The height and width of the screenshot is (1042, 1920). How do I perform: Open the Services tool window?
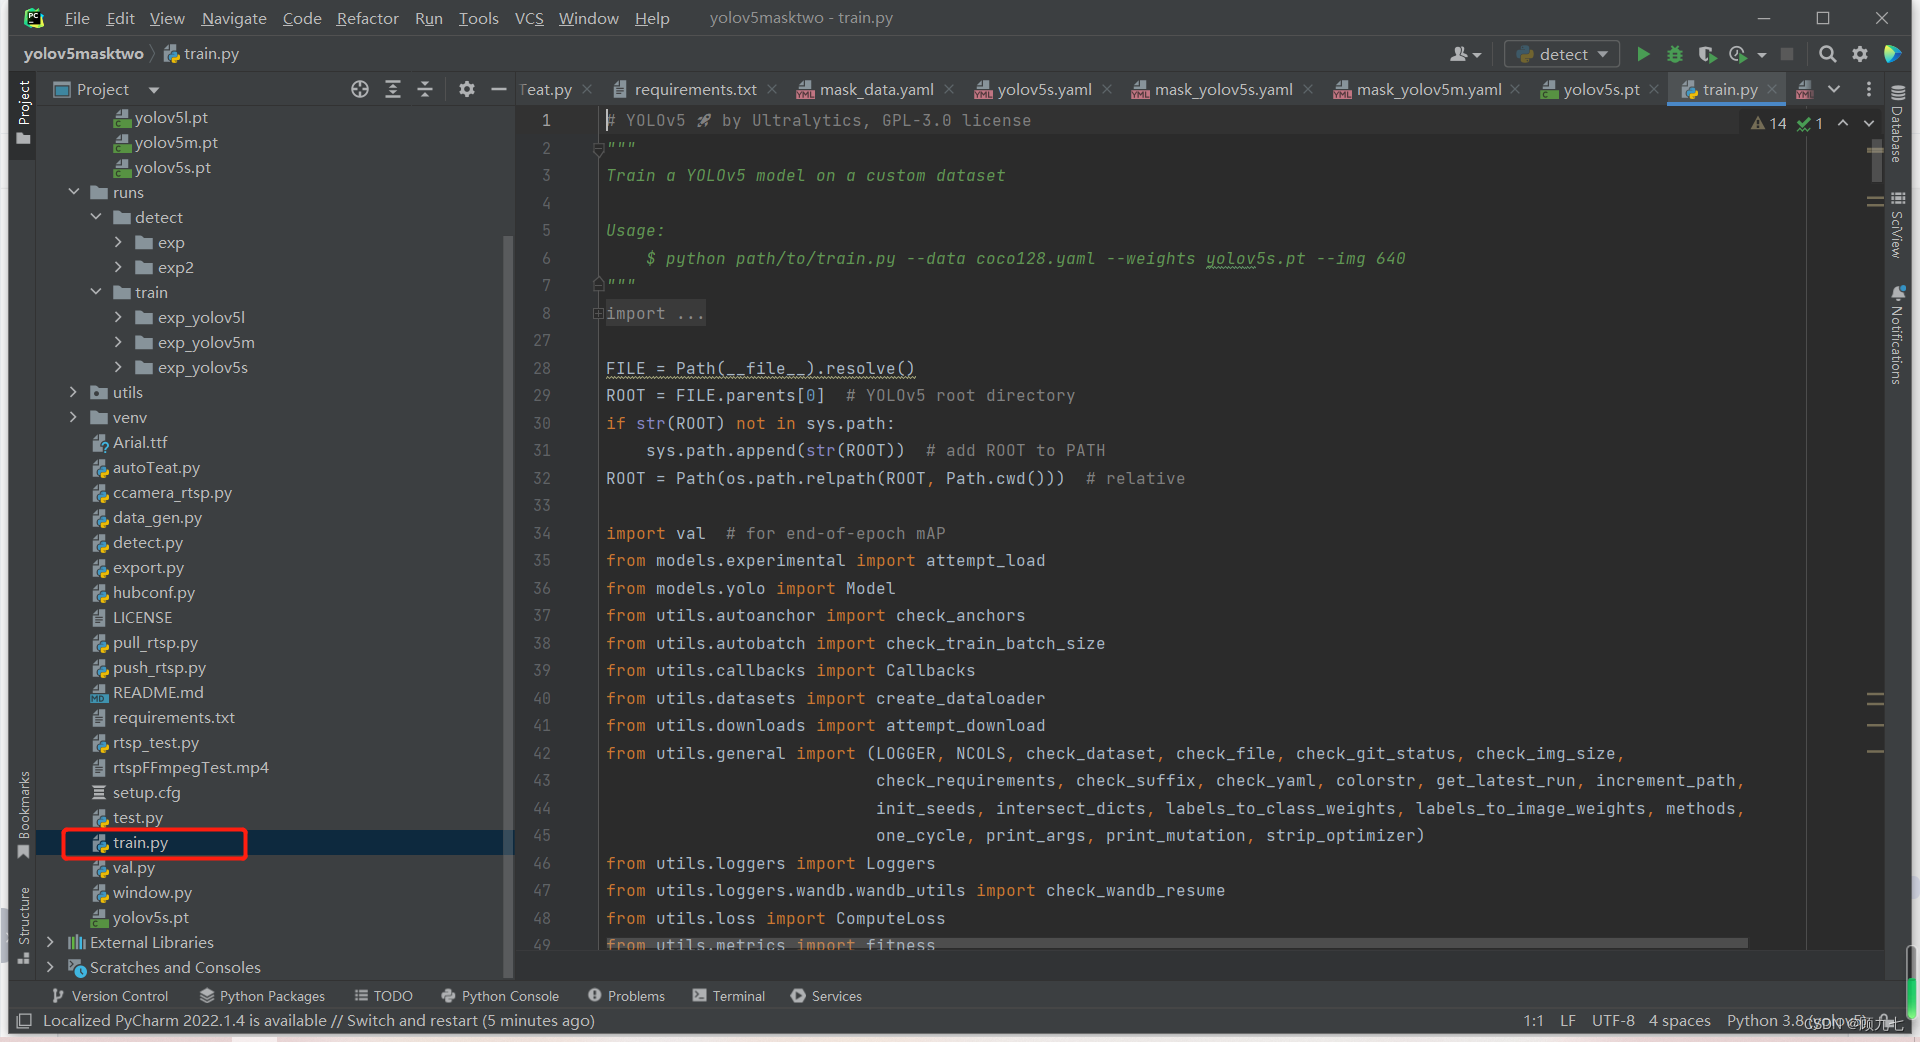pyautogui.click(x=826, y=996)
